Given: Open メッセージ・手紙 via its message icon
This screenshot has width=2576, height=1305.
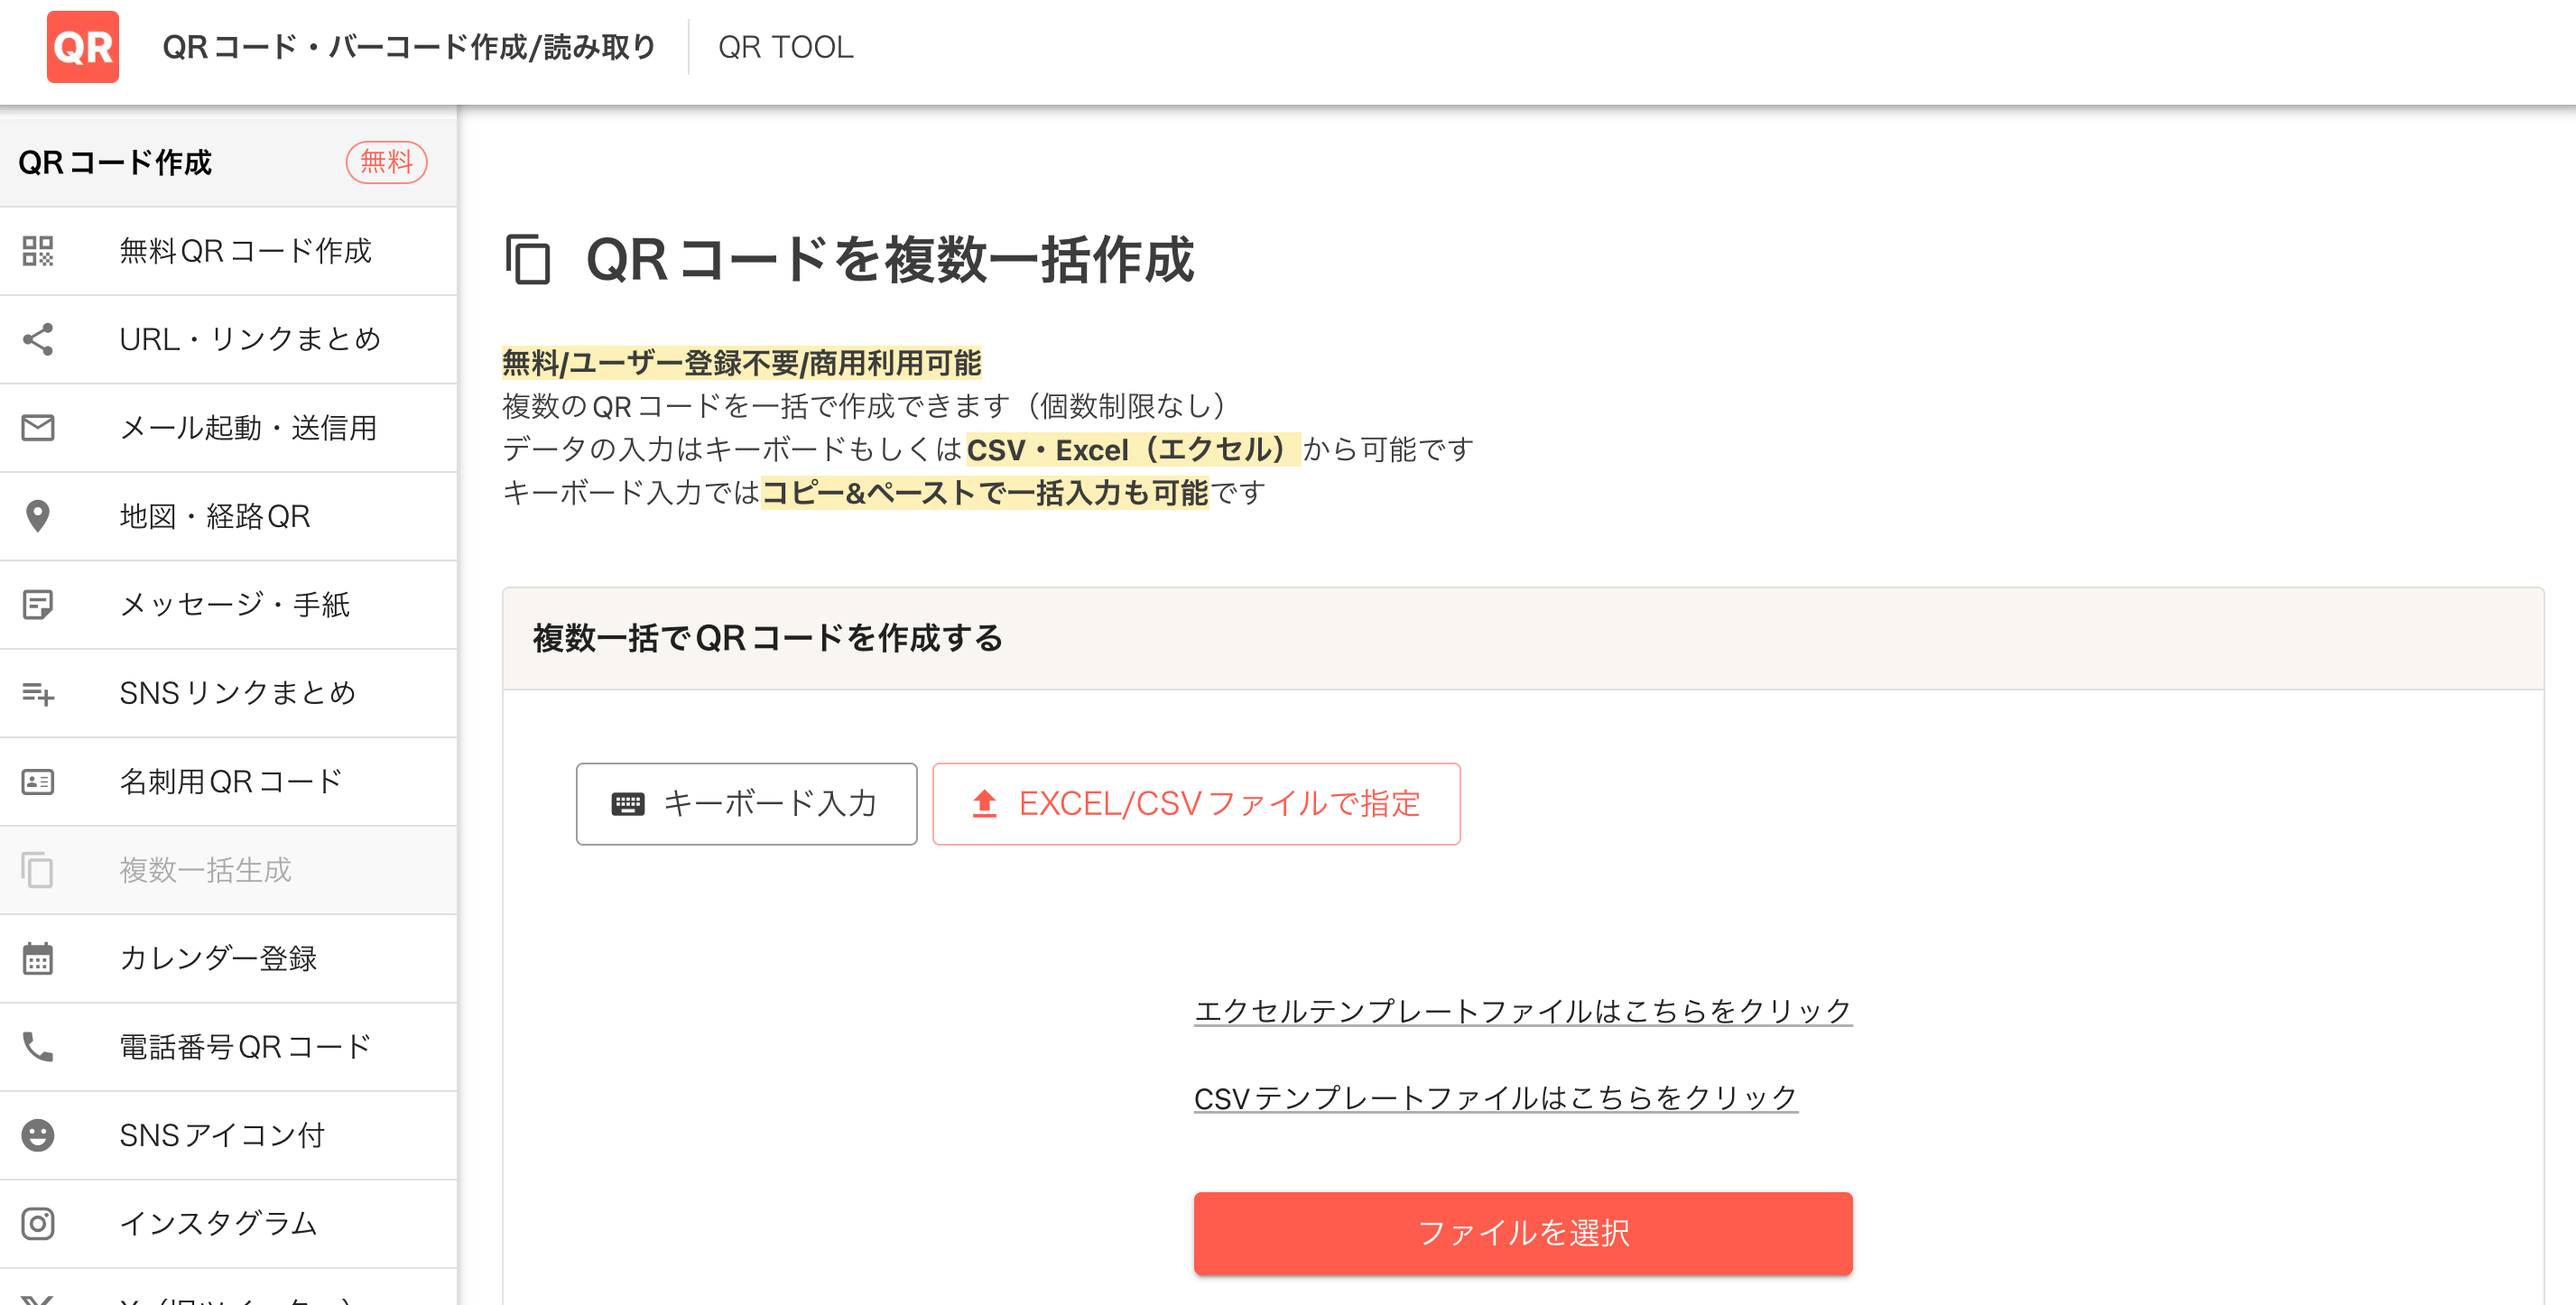Looking at the screenshot, I should click(x=38, y=604).
